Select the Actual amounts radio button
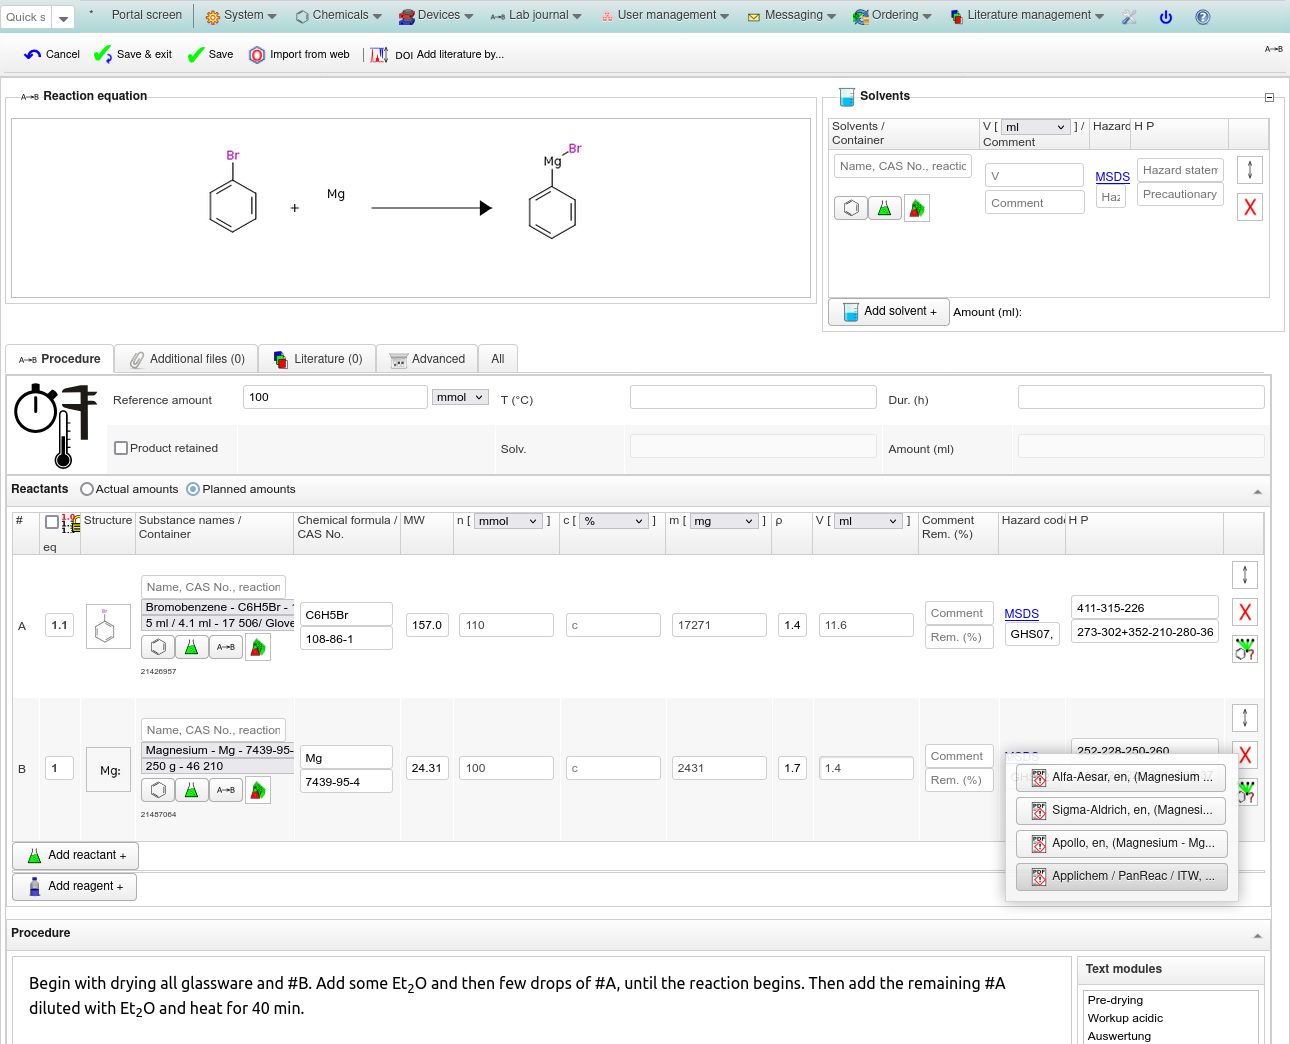 click(x=87, y=489)
